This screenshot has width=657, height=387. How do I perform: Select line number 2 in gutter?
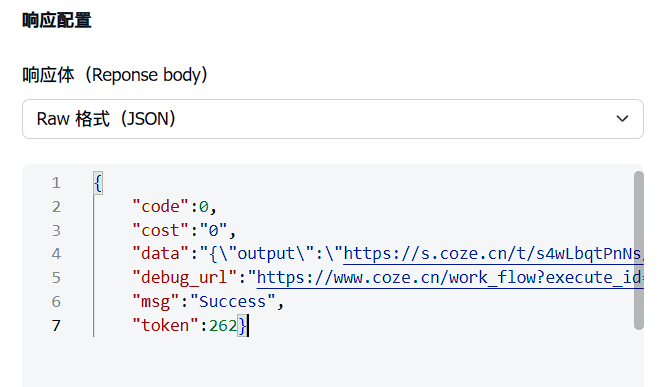(56, 207)
